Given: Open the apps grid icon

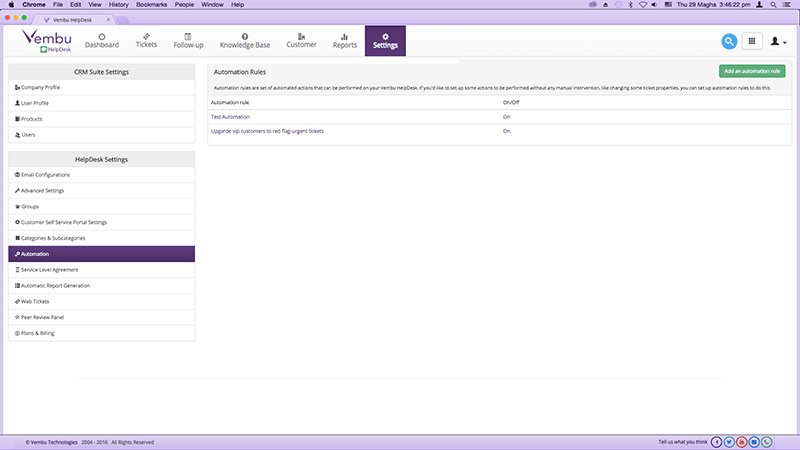Looking at the screenshot, I should coord(751,41).
